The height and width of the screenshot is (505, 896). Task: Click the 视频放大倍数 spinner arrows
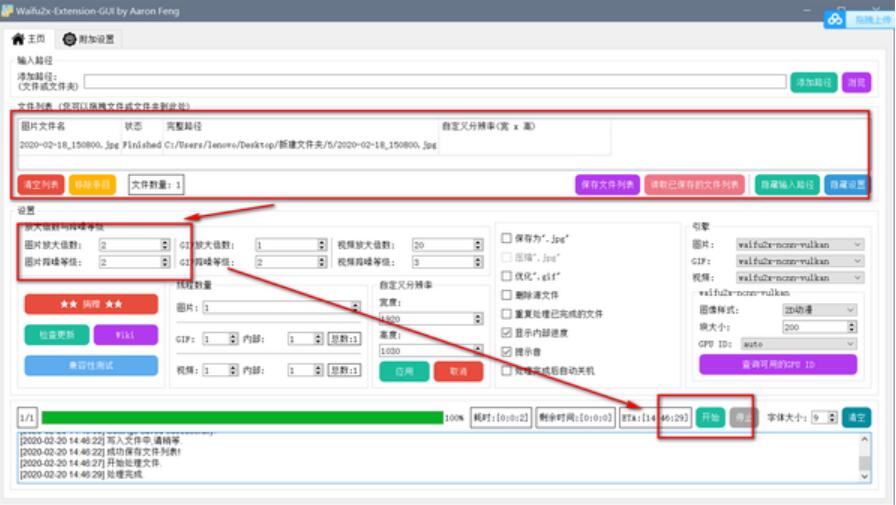pos(478,245)
